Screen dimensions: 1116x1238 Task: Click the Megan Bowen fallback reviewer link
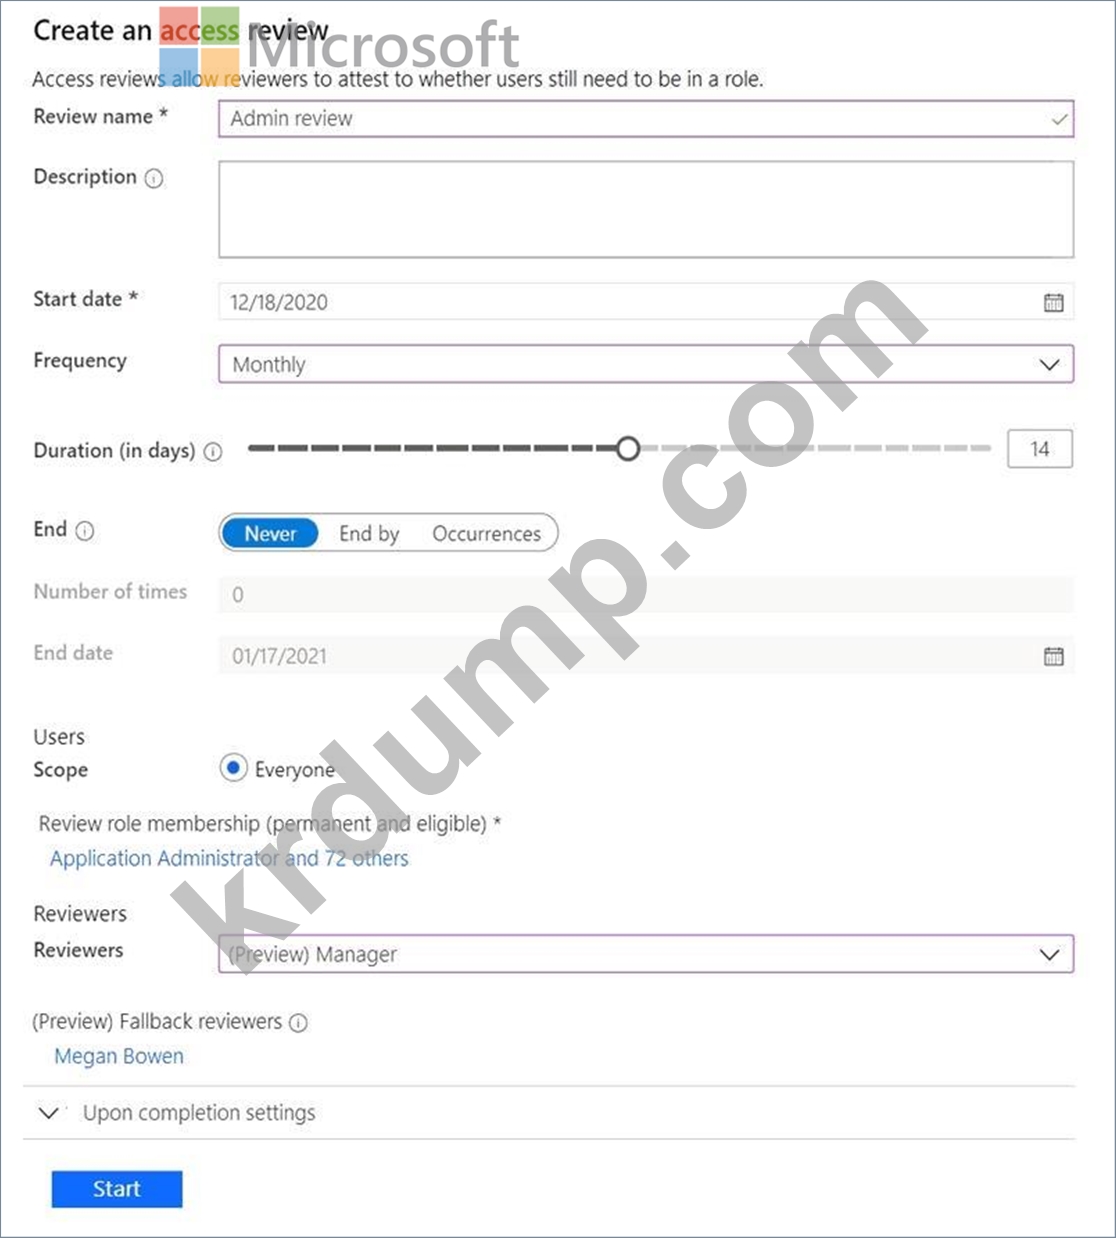[x=119, y=1056]
